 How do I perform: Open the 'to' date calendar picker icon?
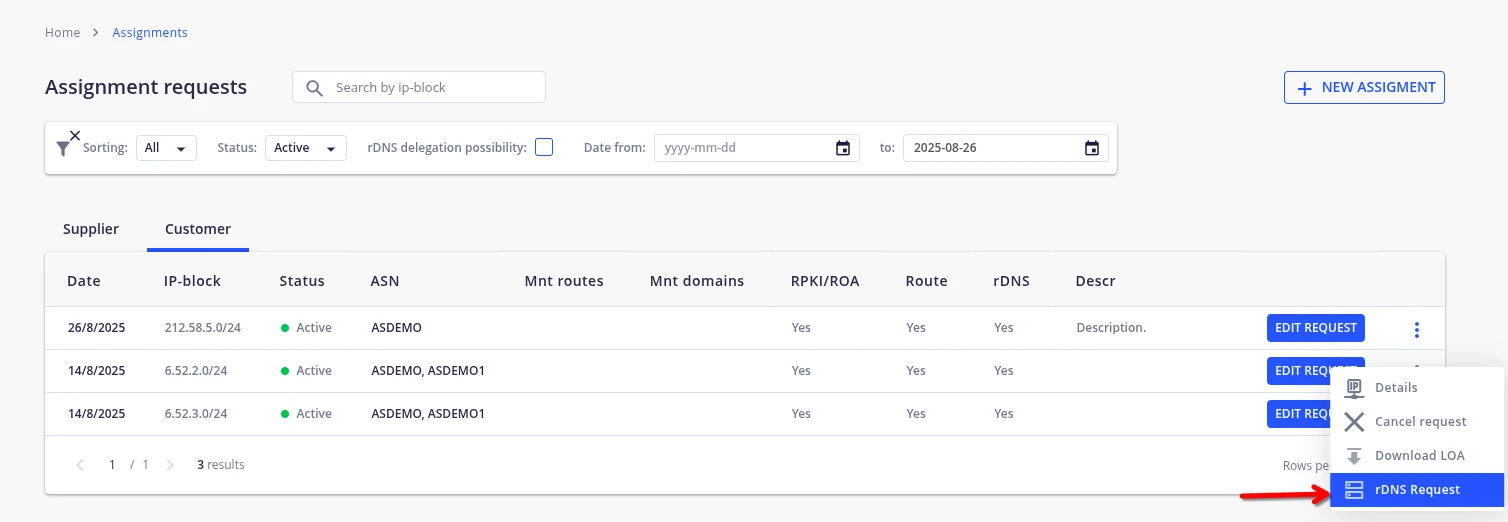pos(1092,148)
